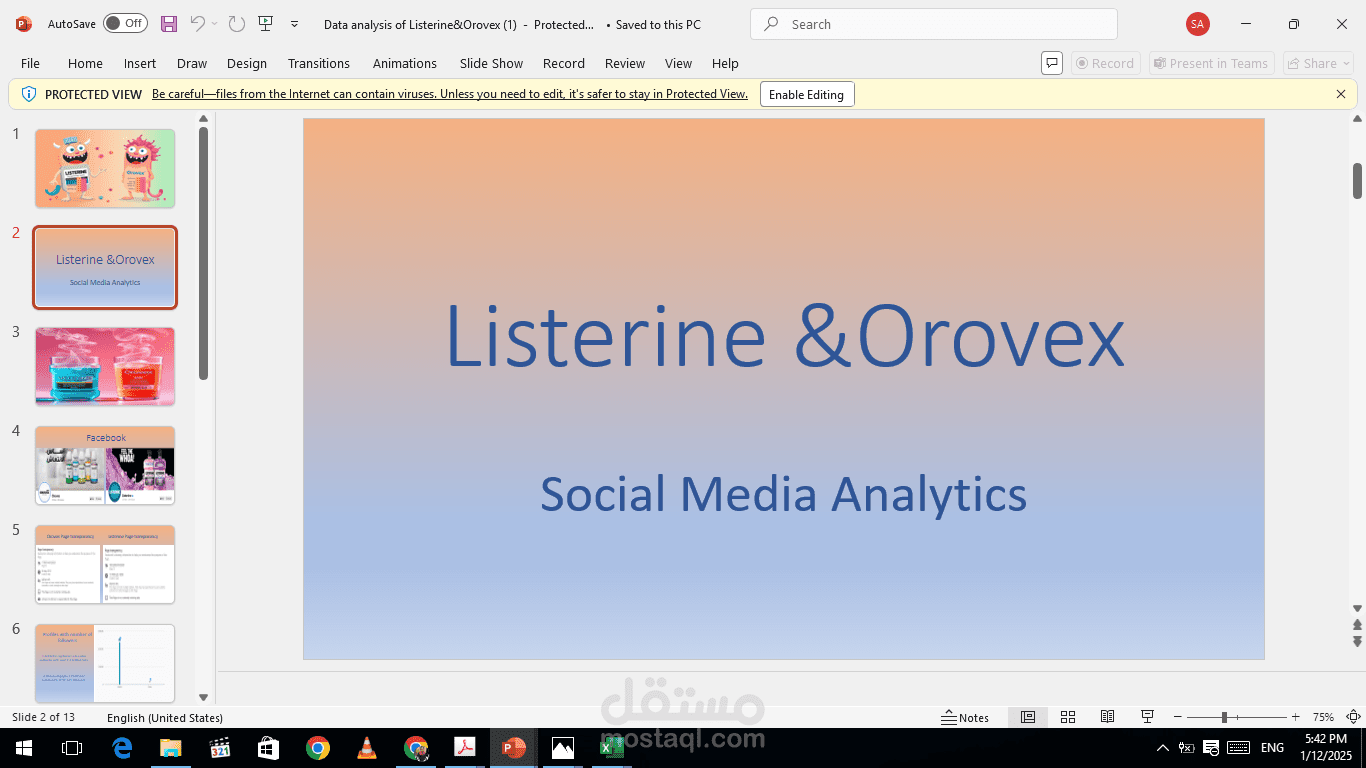Click the English (United States) language indicator
The height and width of the screenshot is (768, 1366).
(x=165, y=717)
